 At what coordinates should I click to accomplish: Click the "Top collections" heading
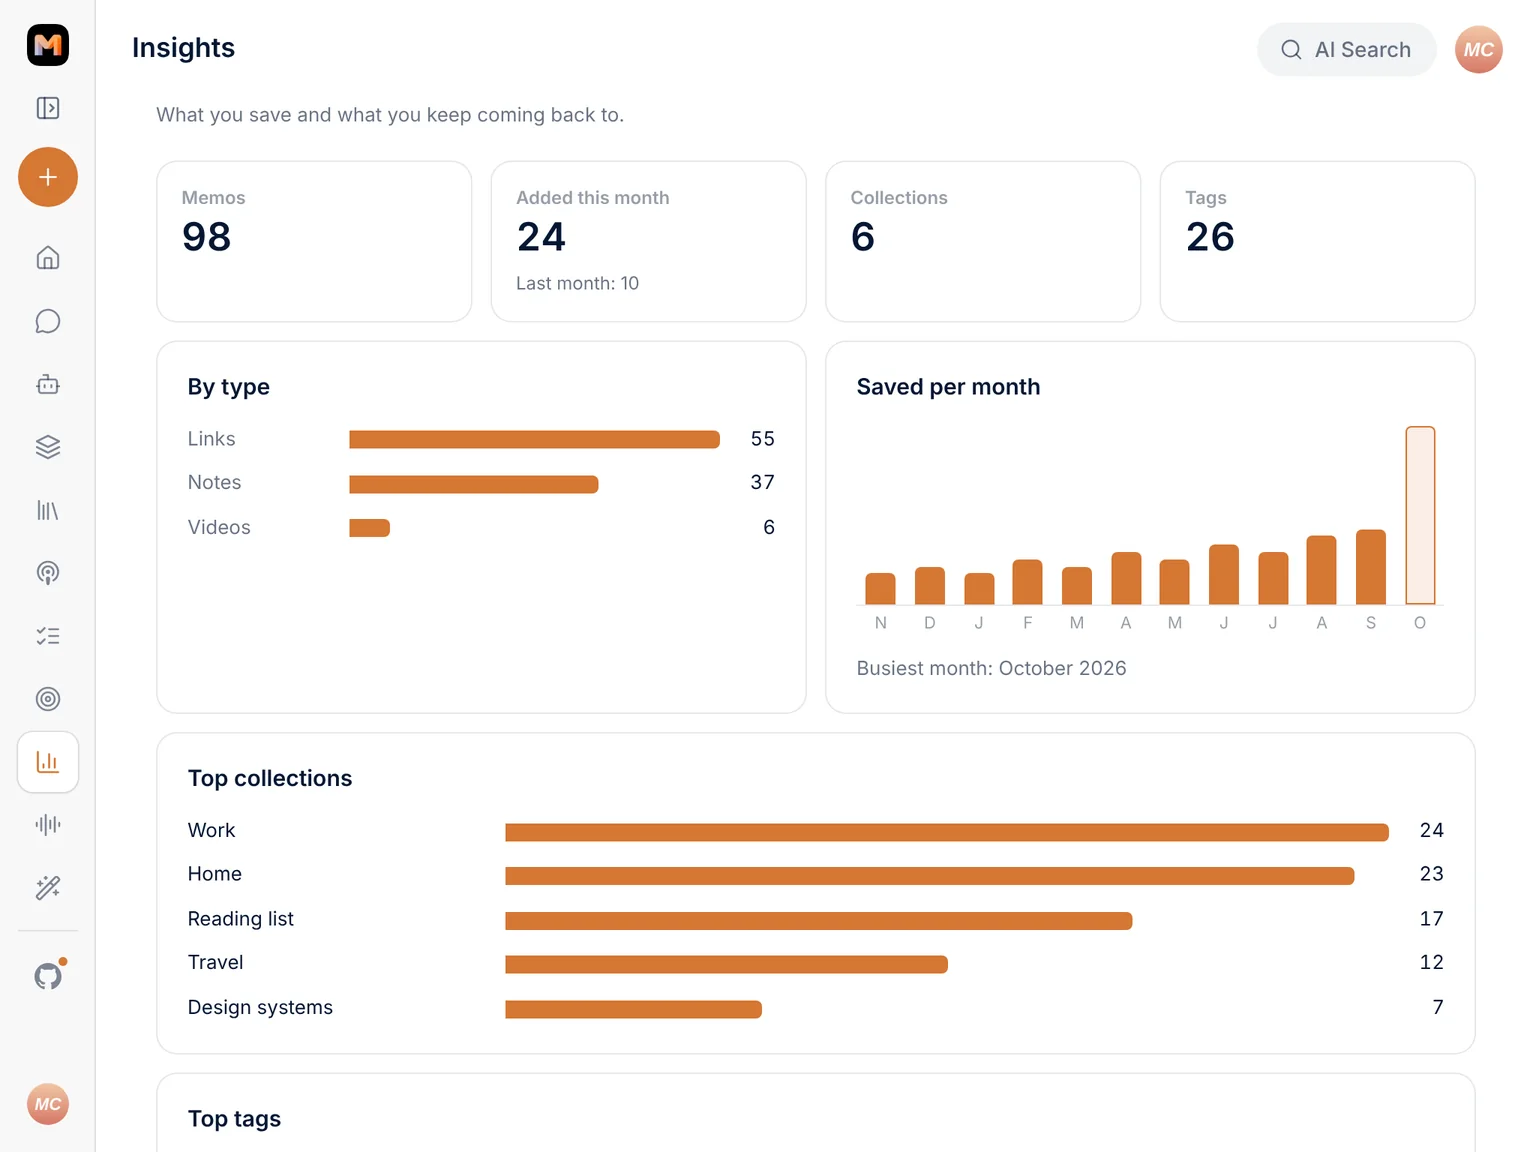point(270,778)
